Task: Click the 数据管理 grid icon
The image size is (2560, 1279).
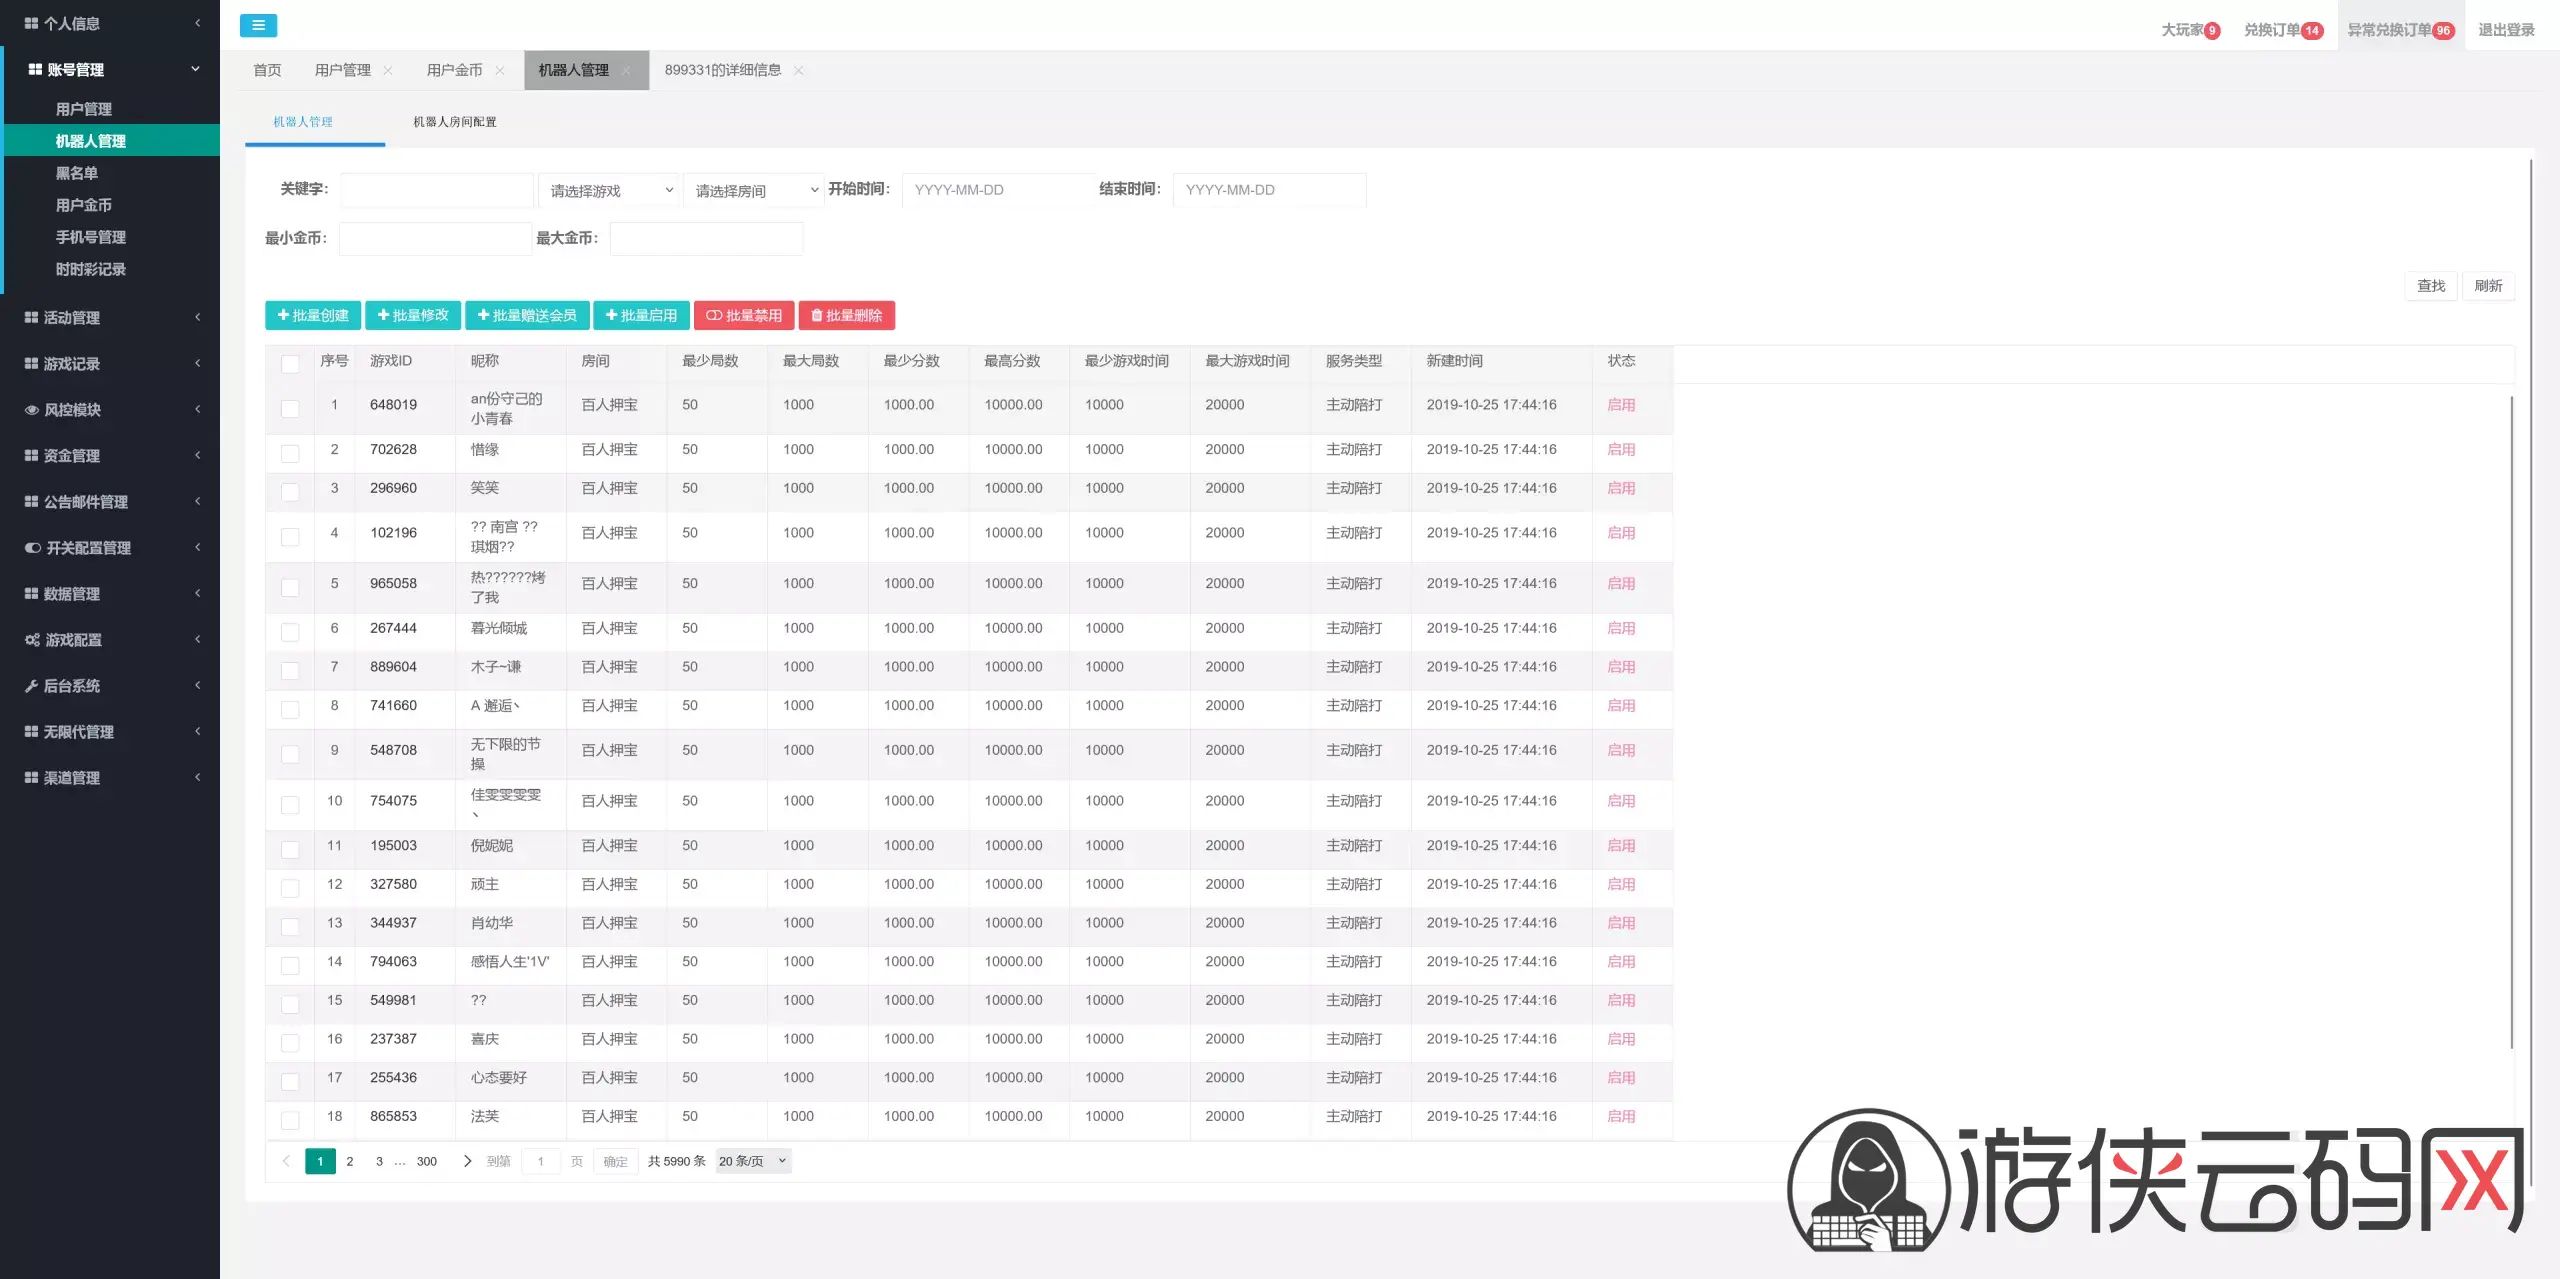Action: (x=31, y=594)
